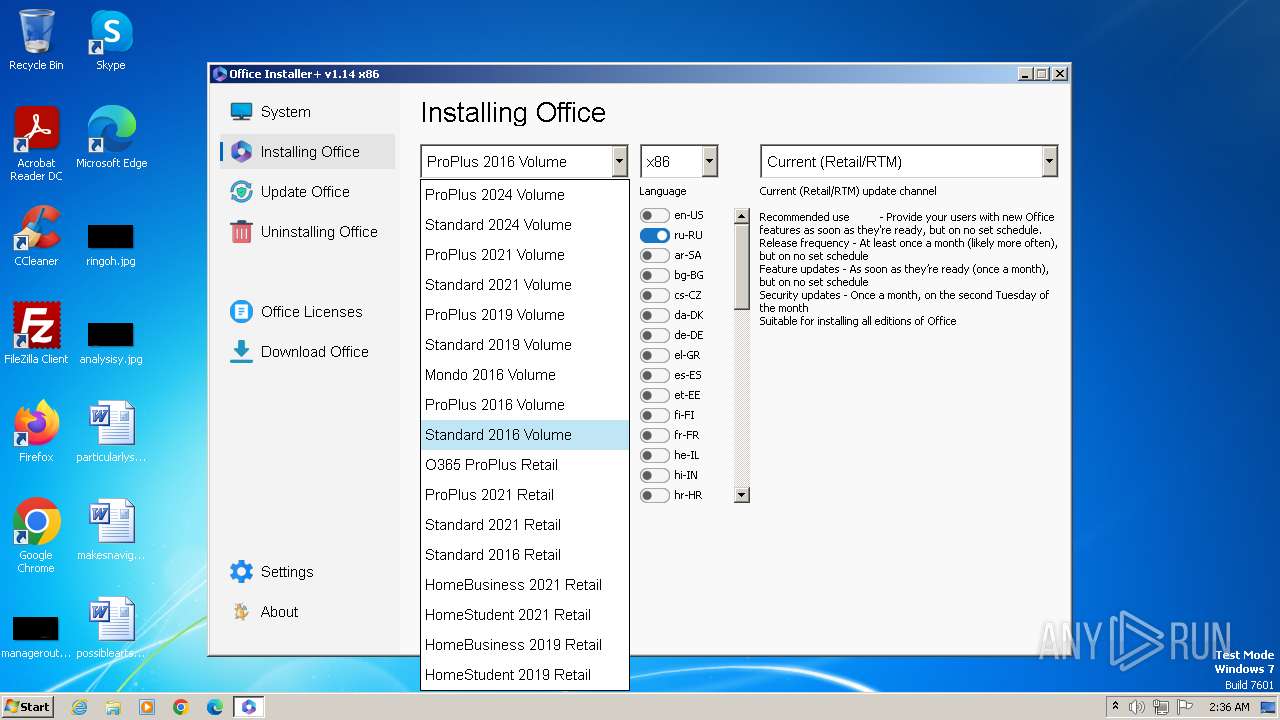Click the language list scrollbar thumb
Screen dimensions: 1280x720
point(741,266)
